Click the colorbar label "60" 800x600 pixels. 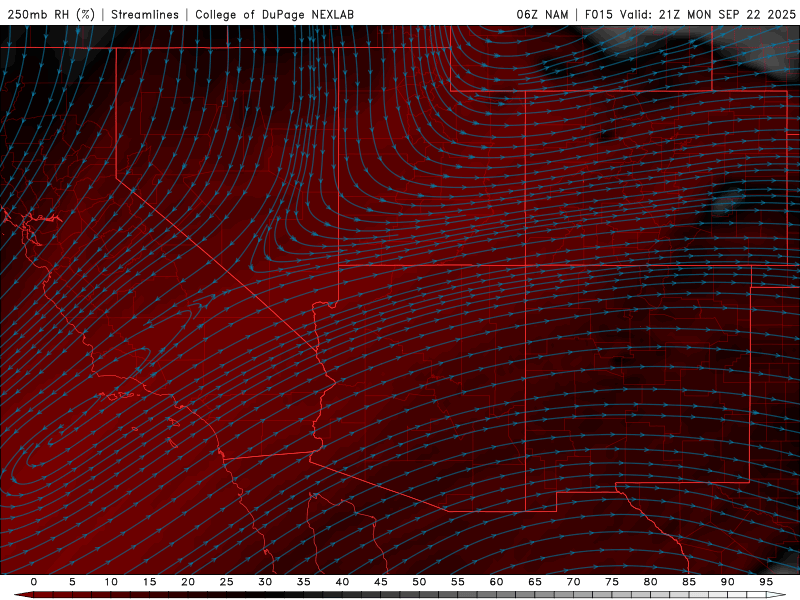point(496,582)
